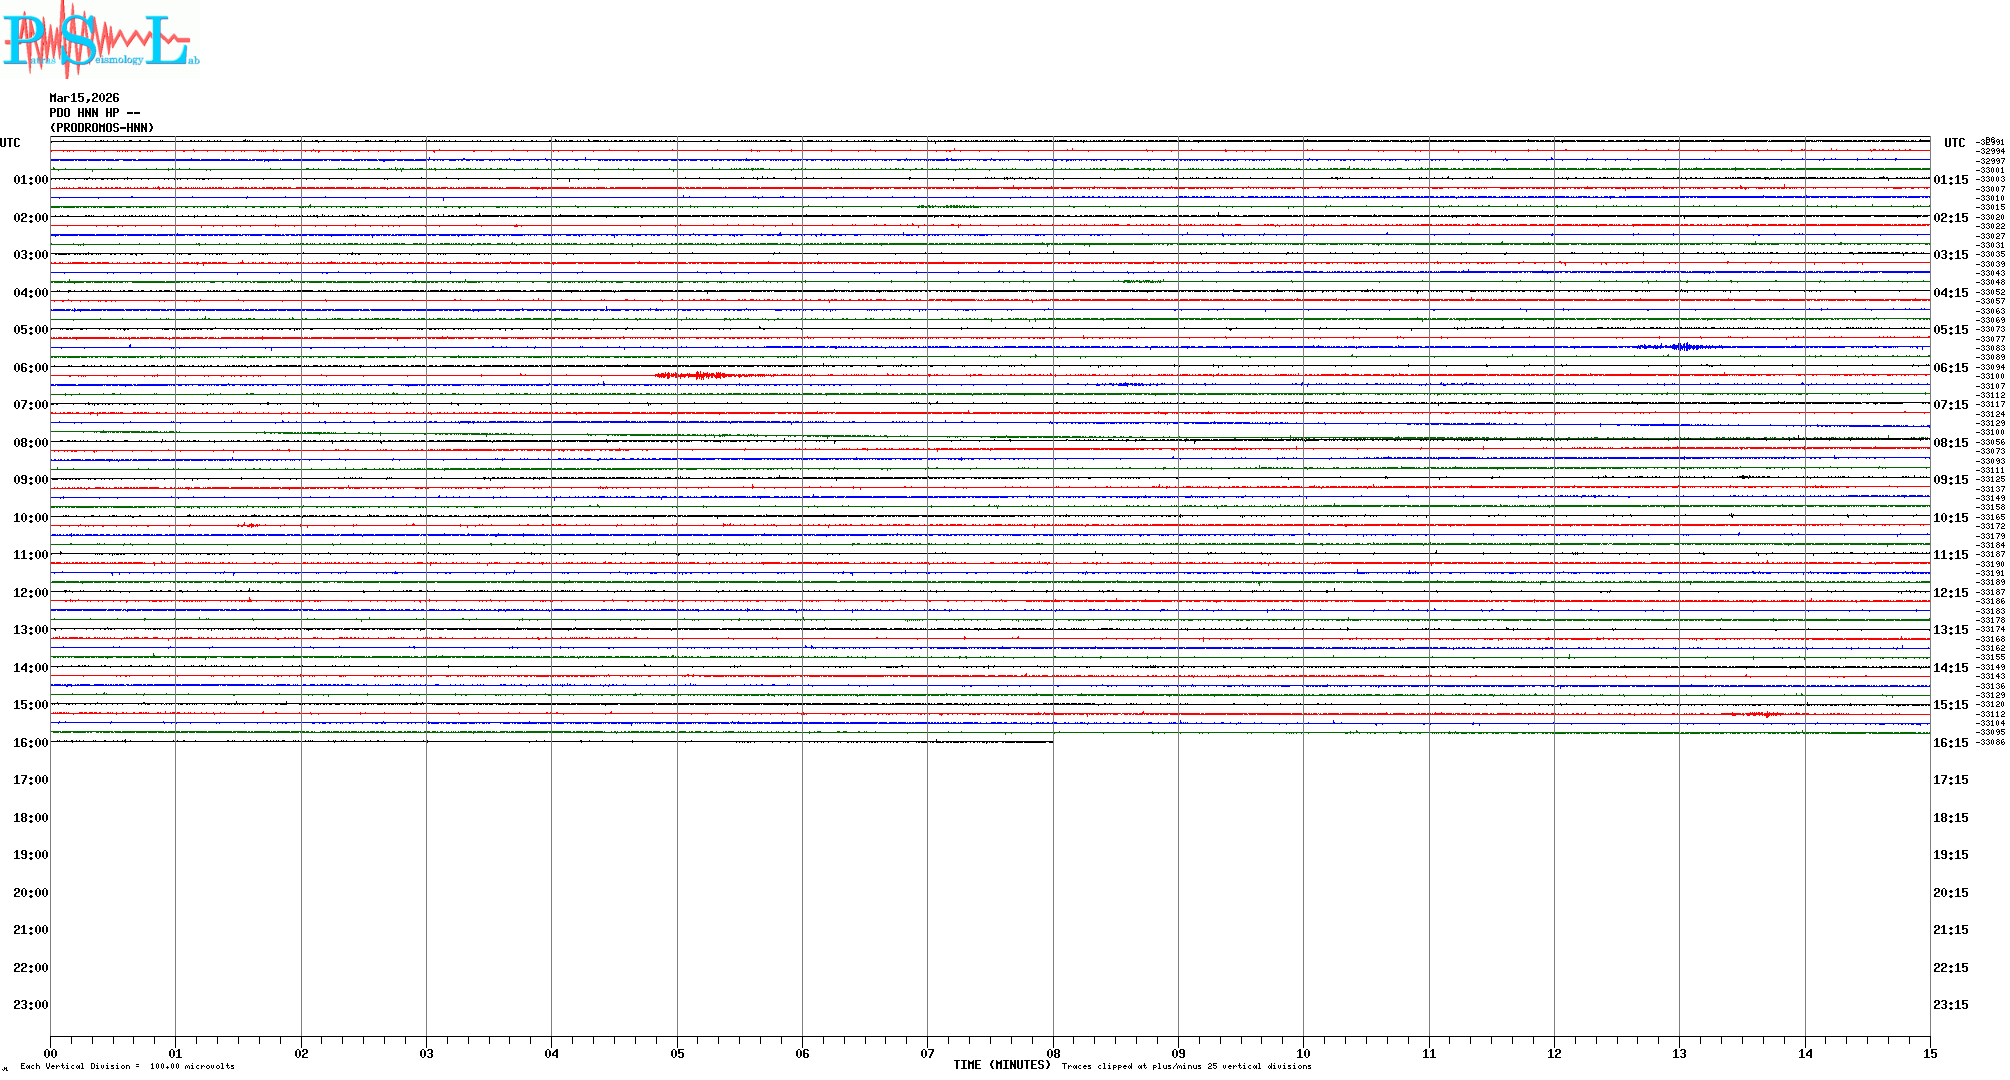The image size is (2010, 1080).
Task: Click the Each Vertical Division scale note
Action: click(x=127, y=1066)
